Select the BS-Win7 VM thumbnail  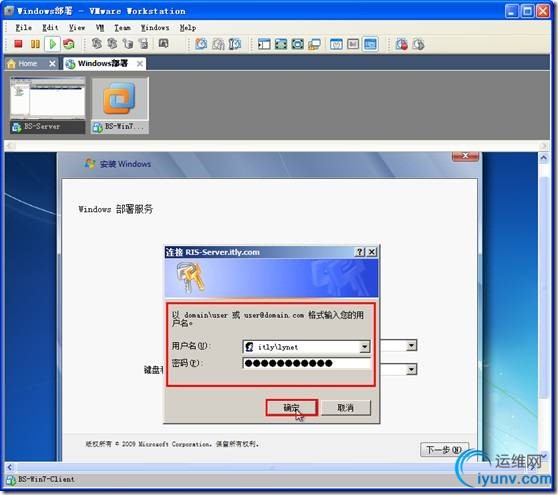click(x=120, y=105)
